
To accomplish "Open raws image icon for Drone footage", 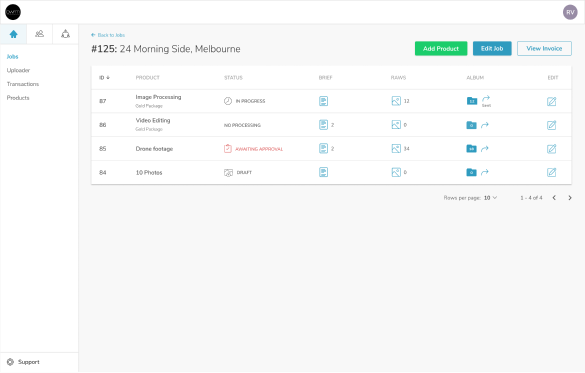I will 396,148.
